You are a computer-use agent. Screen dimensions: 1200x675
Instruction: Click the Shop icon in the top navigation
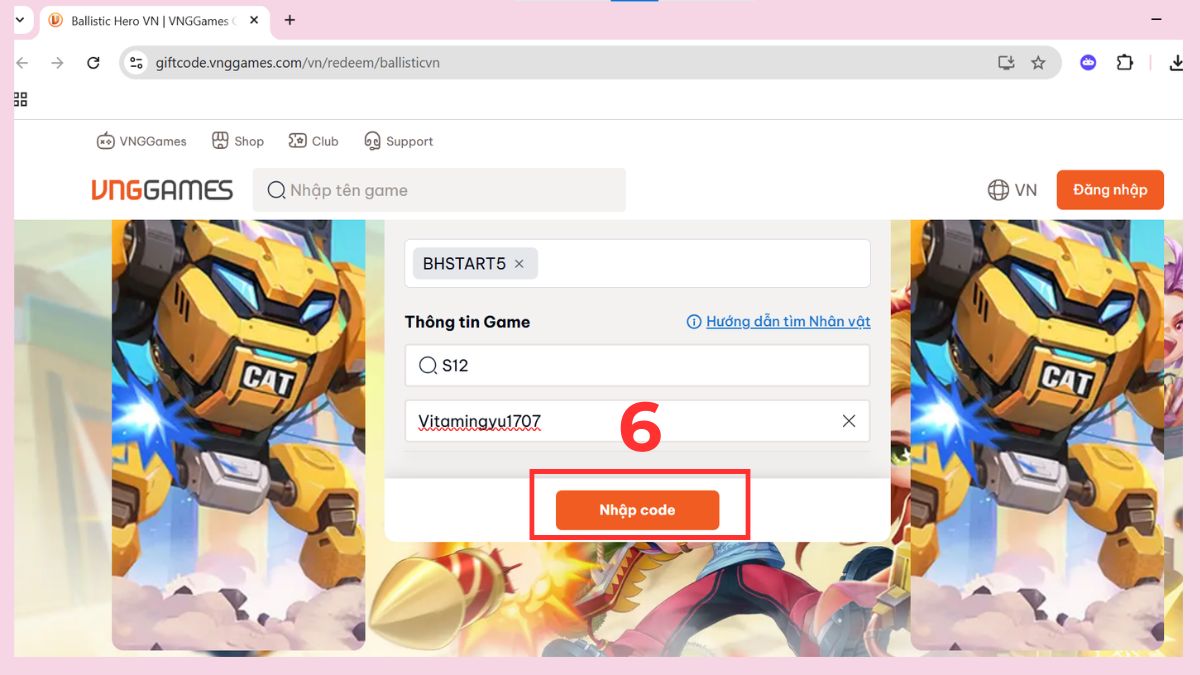(220, 140)
